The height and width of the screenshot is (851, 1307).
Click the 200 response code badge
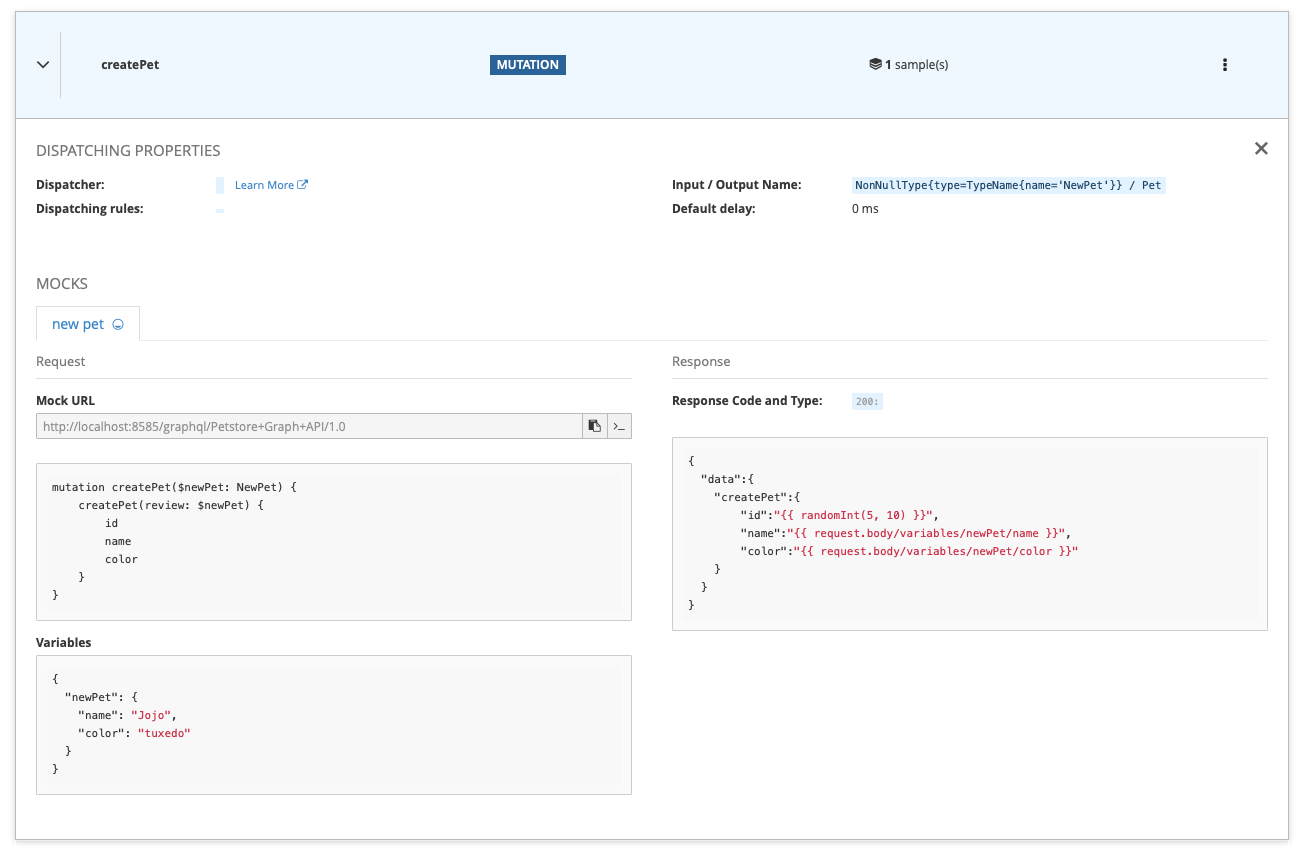click(866, 400)
